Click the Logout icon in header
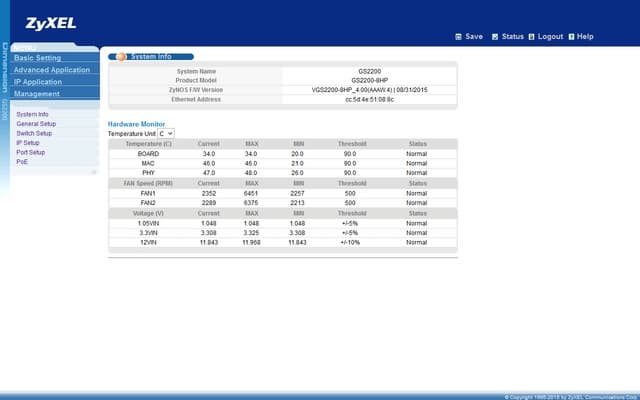This screenshot has width=640, height=400. tap(531, 37)
